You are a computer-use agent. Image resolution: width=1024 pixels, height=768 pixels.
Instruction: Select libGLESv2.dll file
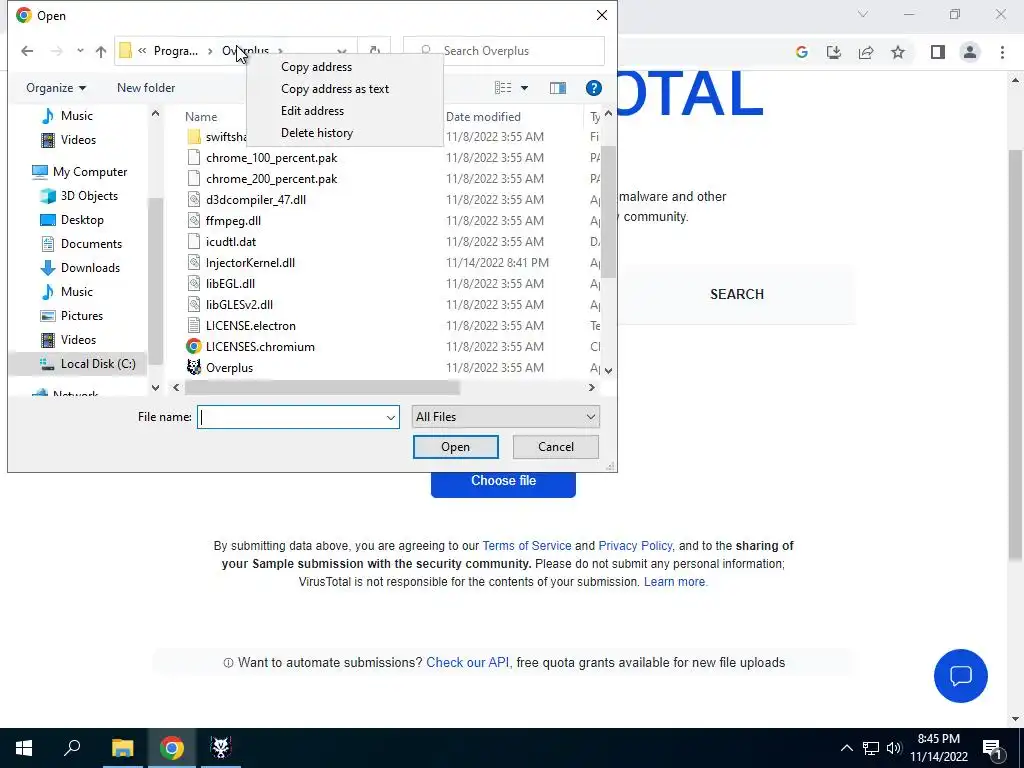click(239, 304)
